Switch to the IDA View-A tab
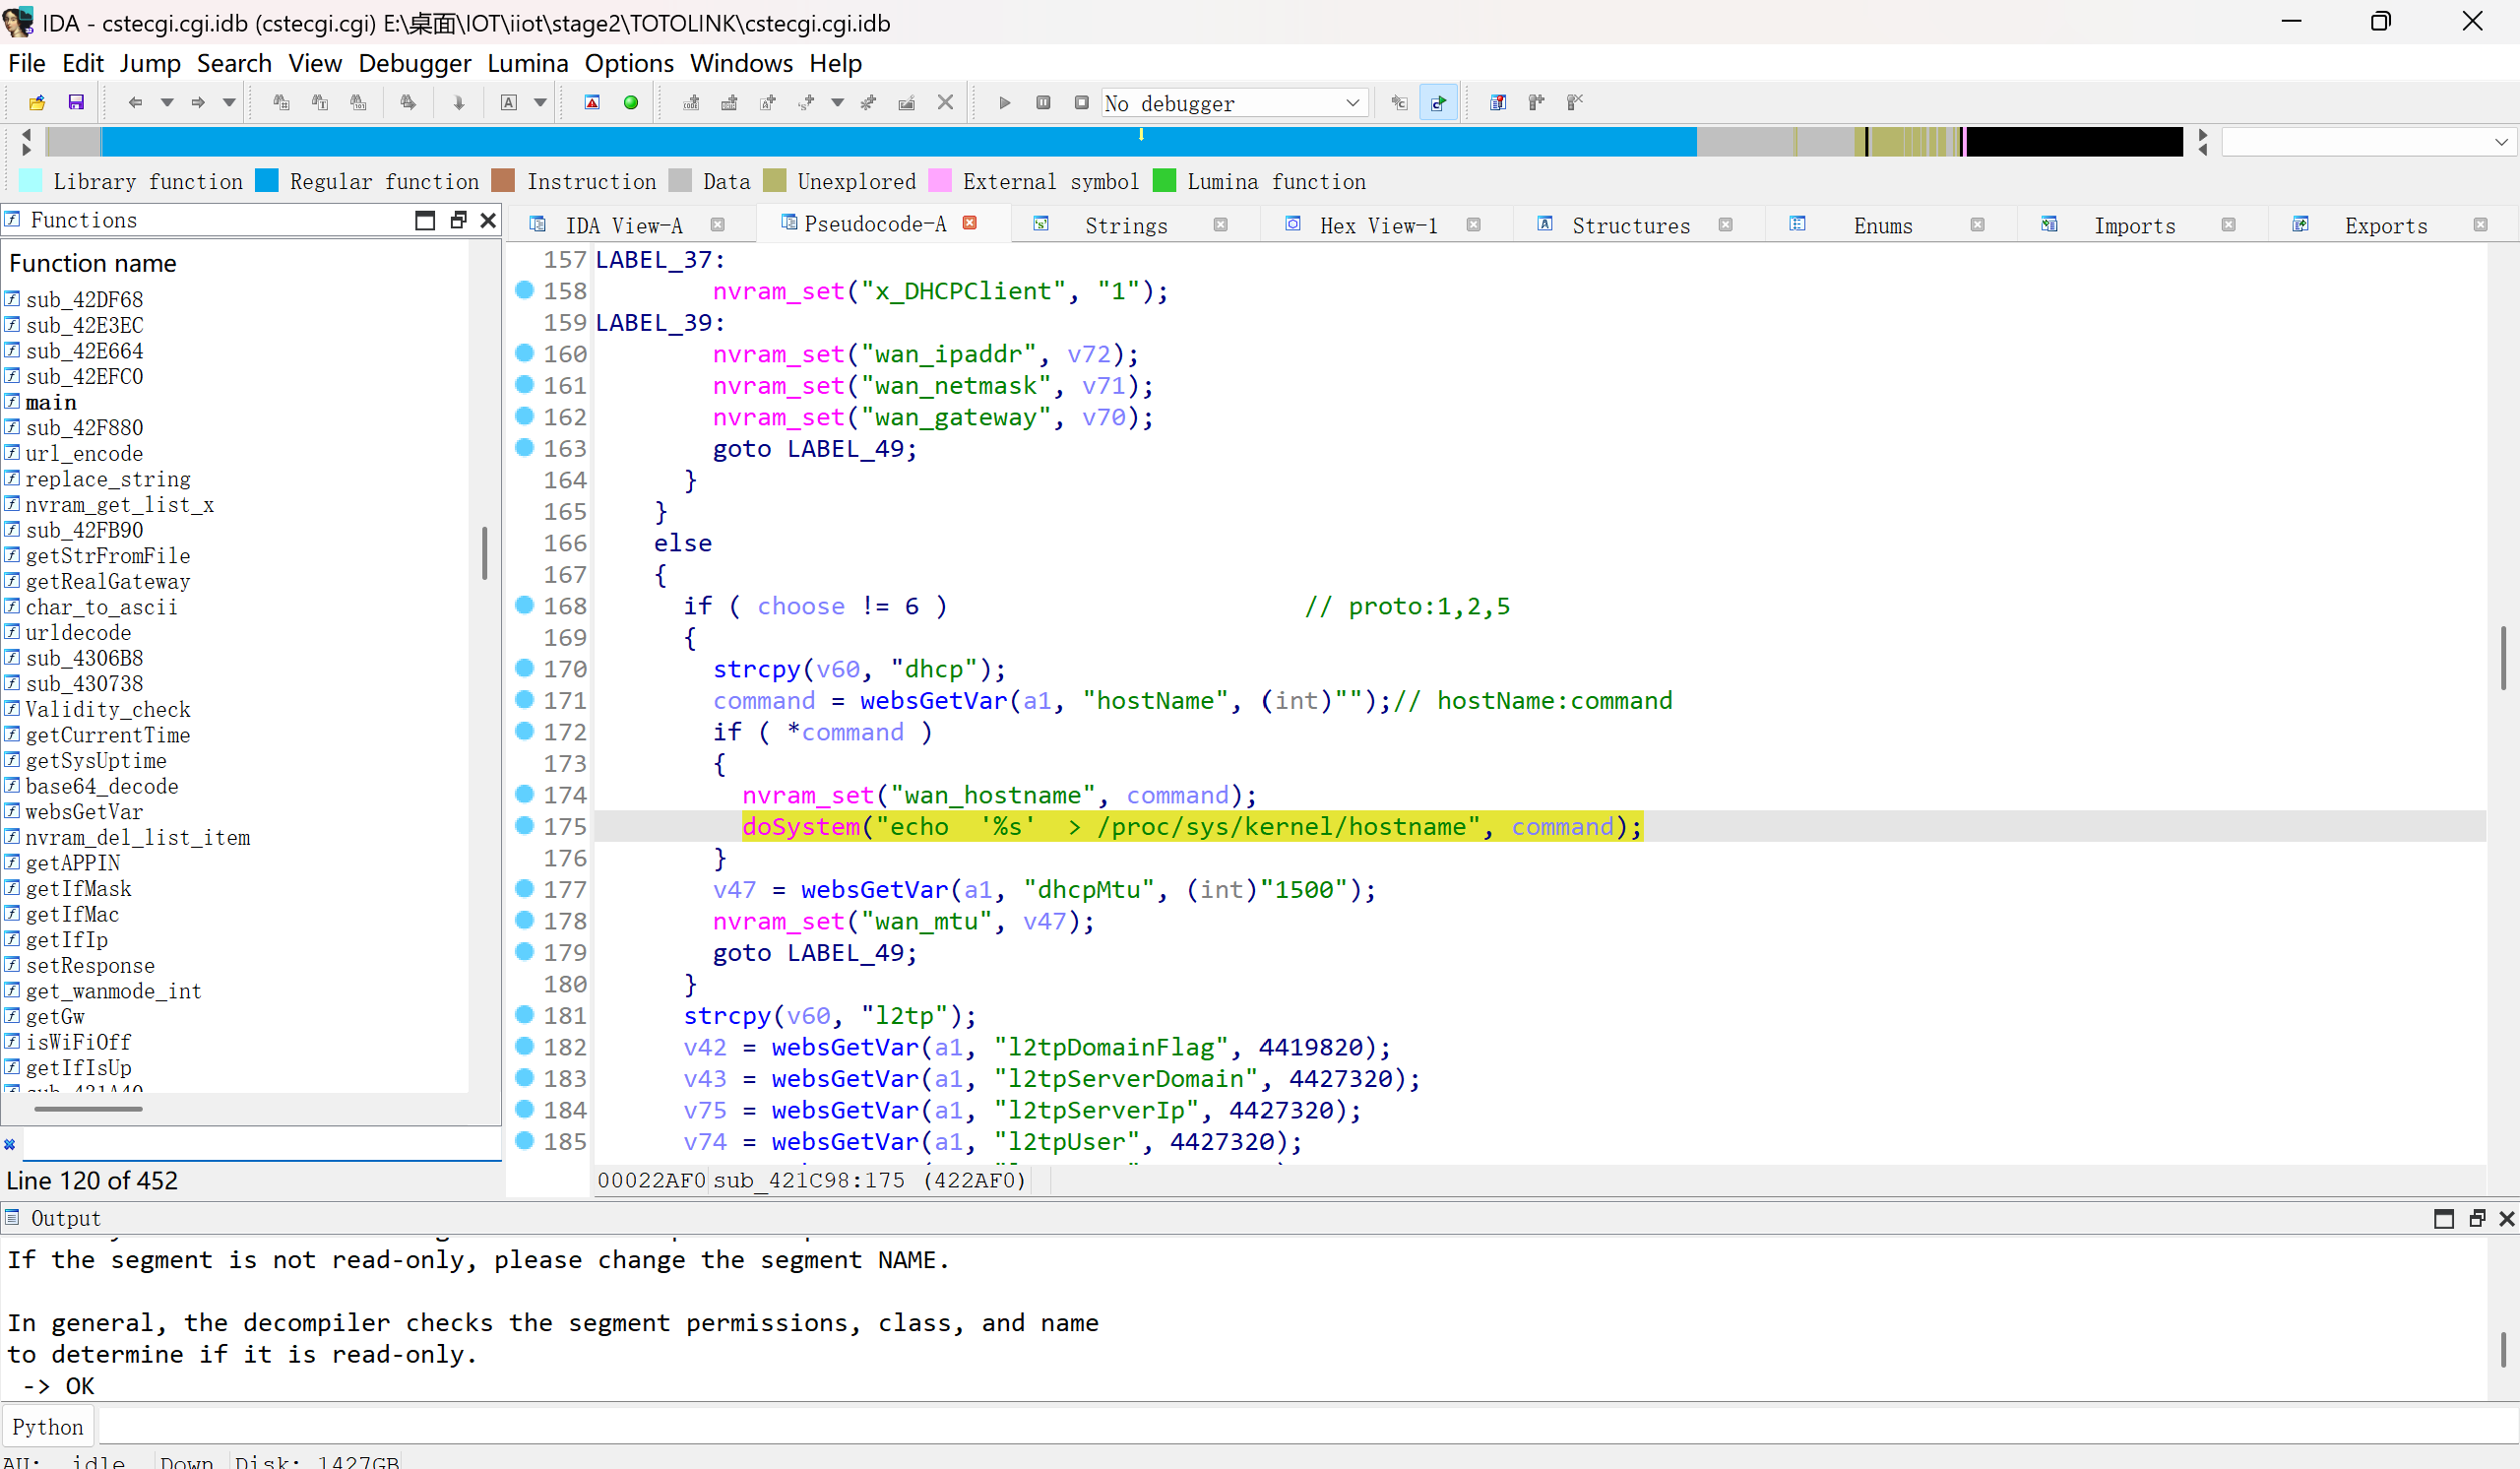The width and height of the screenshot is (2520, 1469). (x=624, y=226)
